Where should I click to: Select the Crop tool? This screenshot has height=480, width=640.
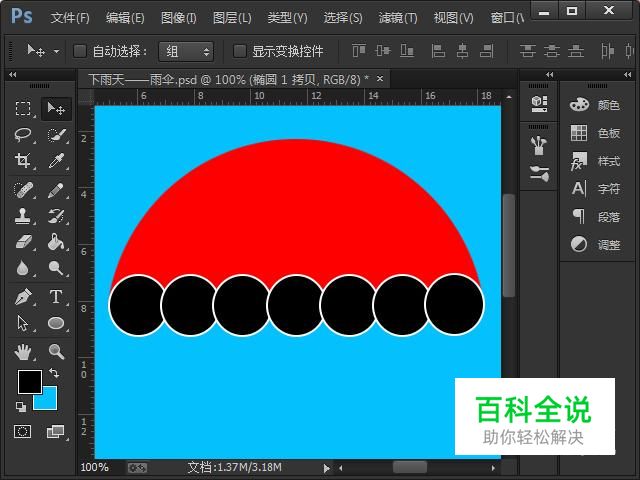(x=23, y=160)
